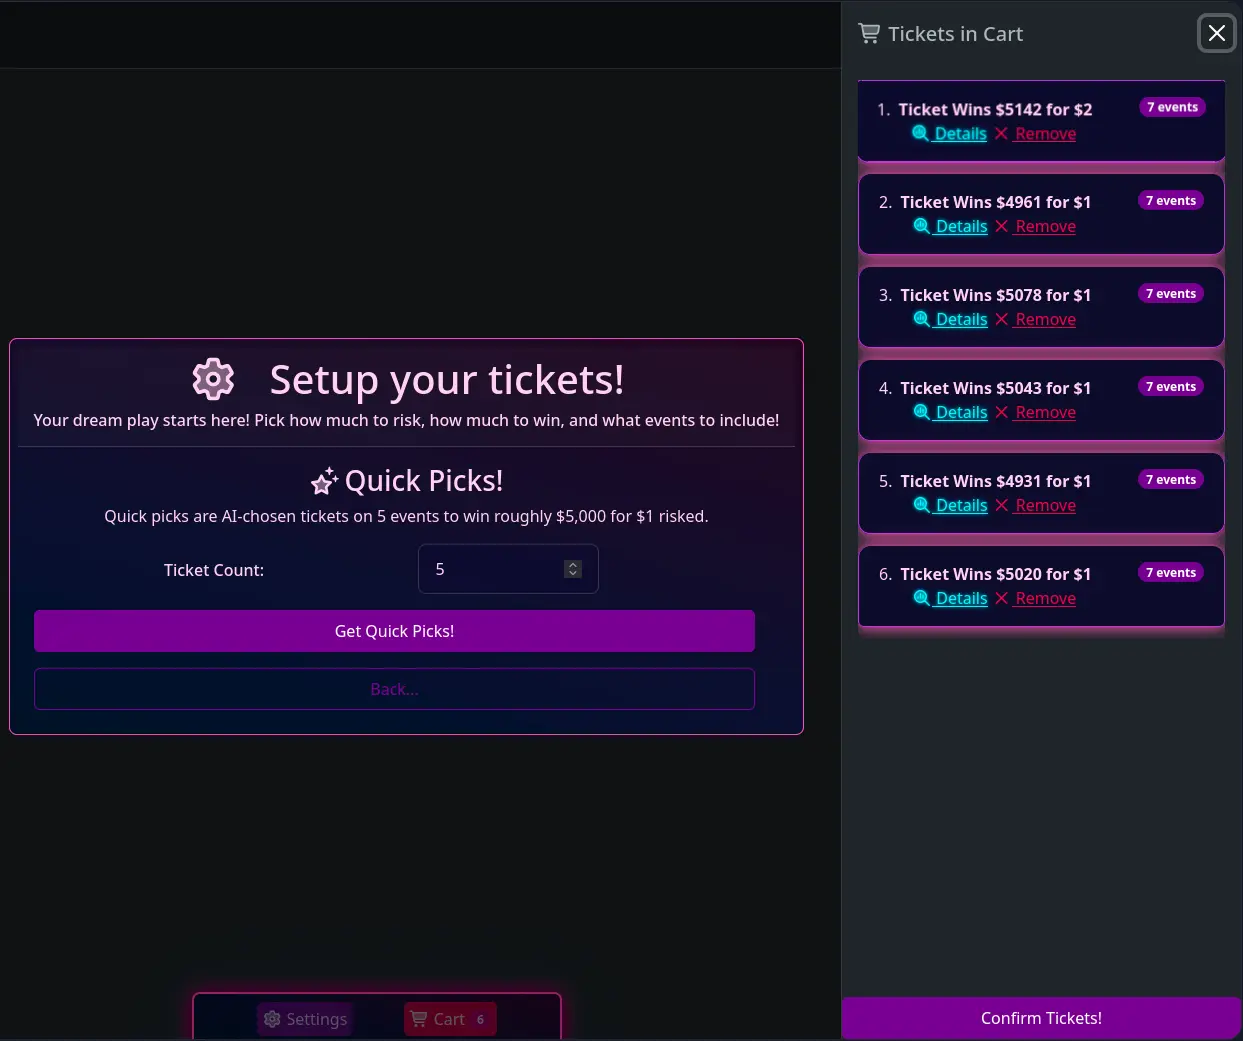This screenshot has height=1041, width=1243.
Task: Confirm Tickets at the panel bottom
Action: coord(1041,1018)
